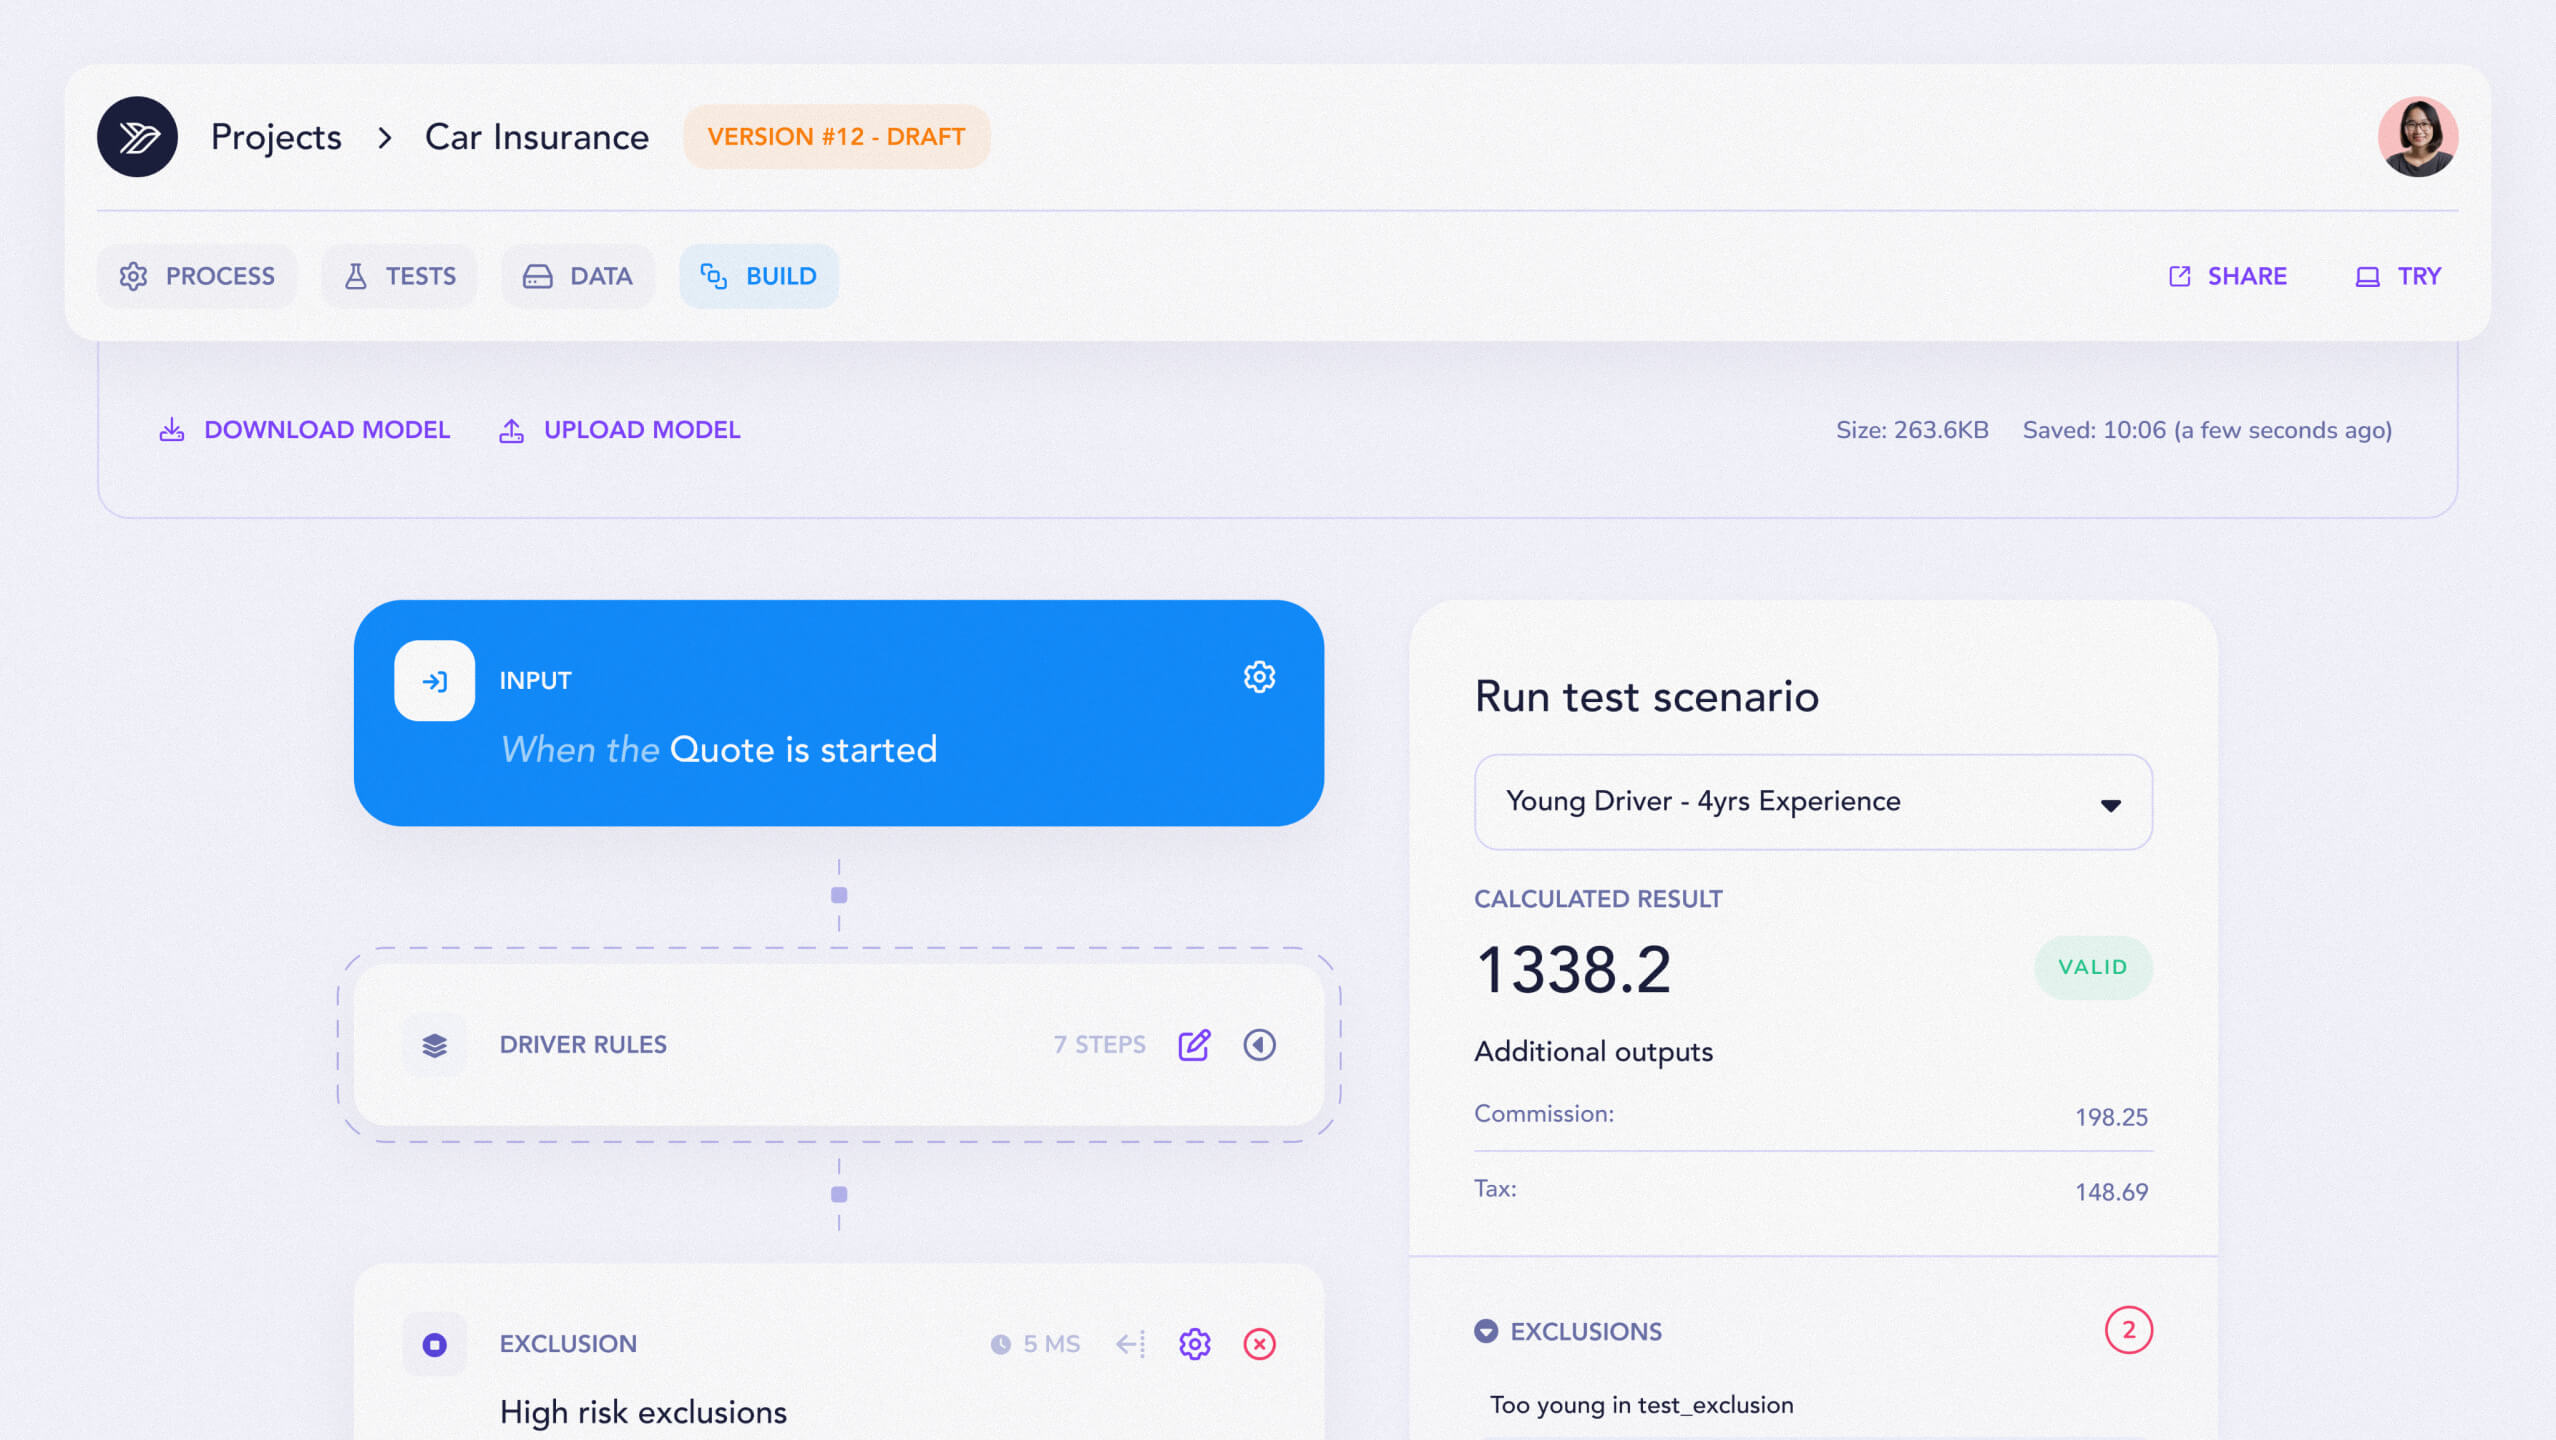Click the Try button
The height and width of the screenshot is (1440, 2556).
pyautogui.click(x=2398, y=276)
